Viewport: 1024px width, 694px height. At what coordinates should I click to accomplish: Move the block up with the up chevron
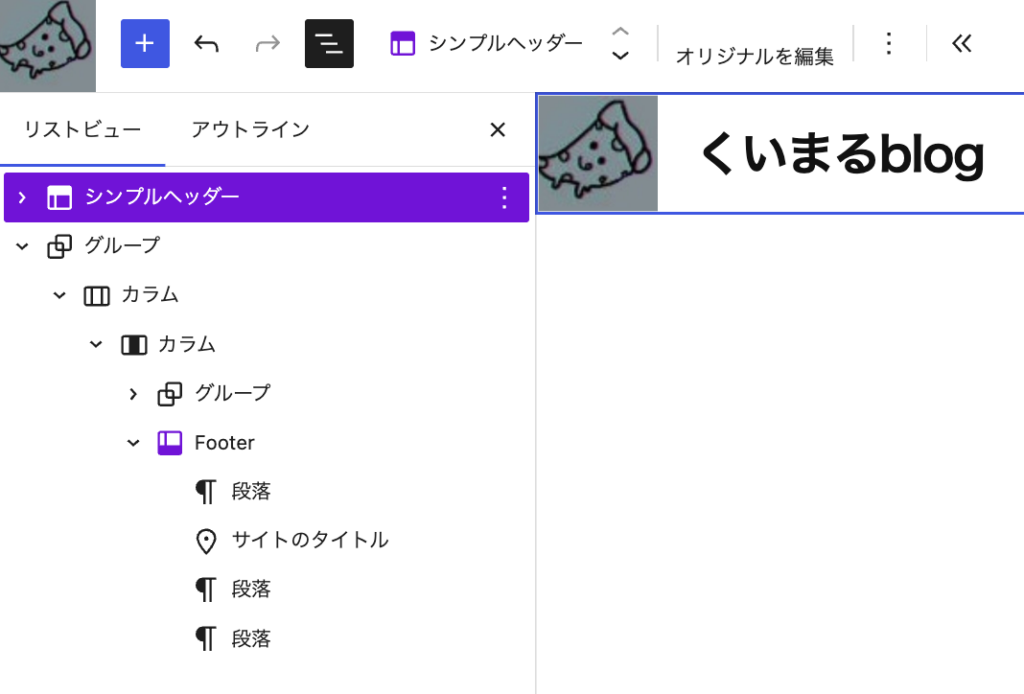620,31
